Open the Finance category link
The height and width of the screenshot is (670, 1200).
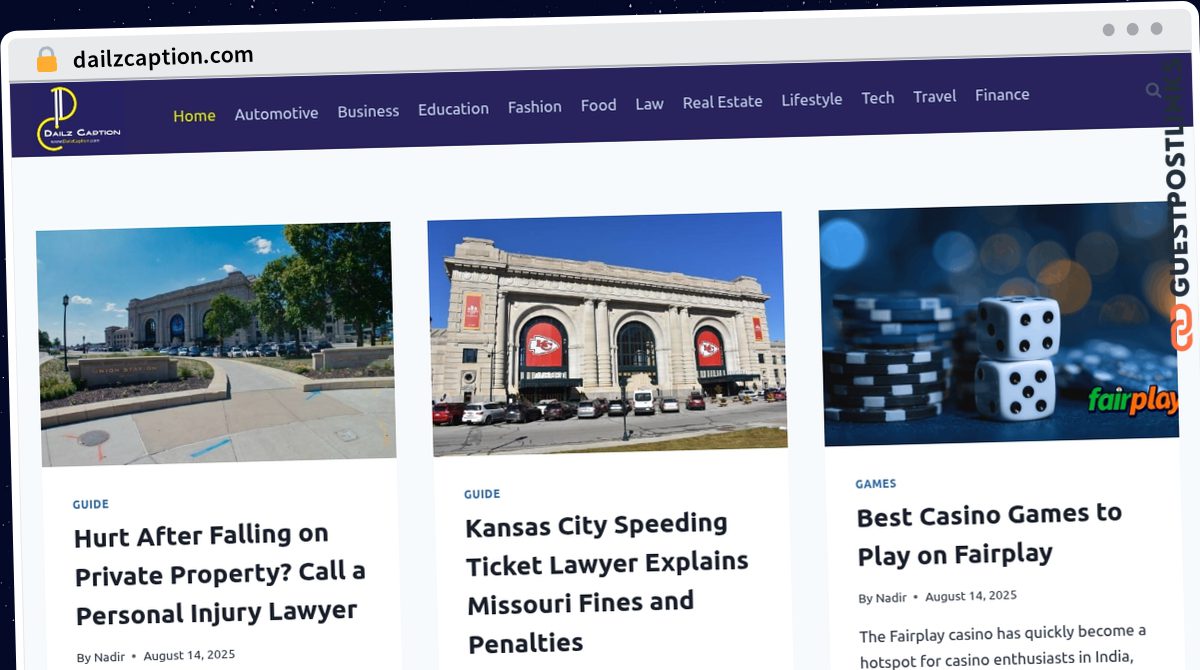pyautogui.click(x=1002, y=94)
